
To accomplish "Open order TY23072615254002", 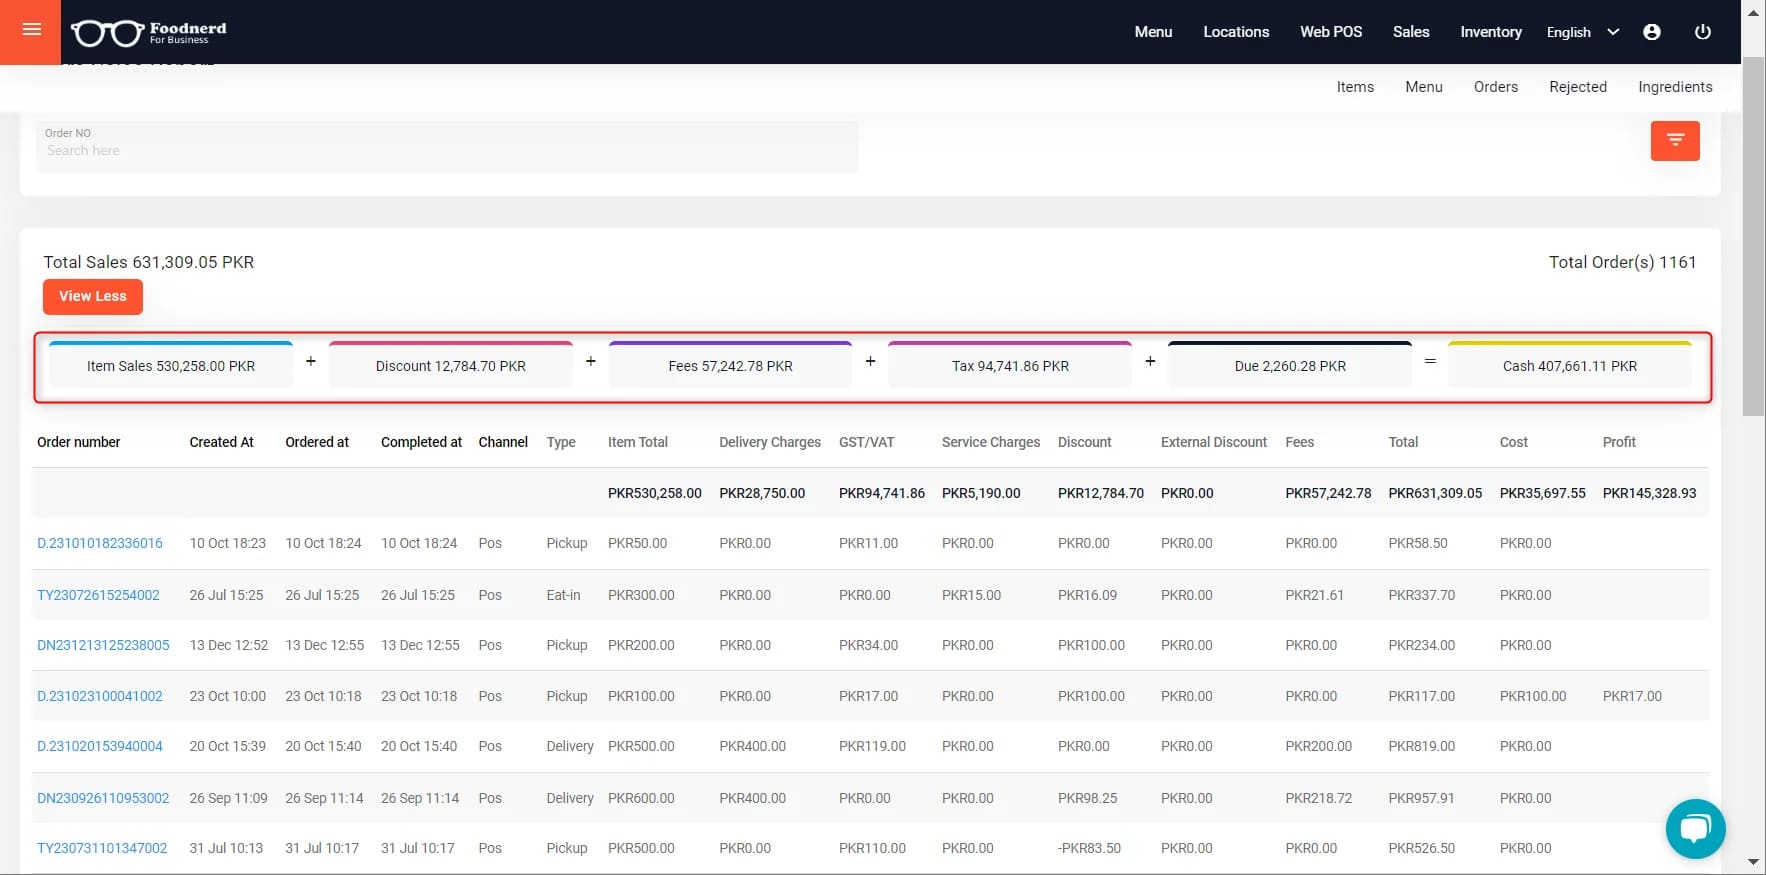I will 98,595.
